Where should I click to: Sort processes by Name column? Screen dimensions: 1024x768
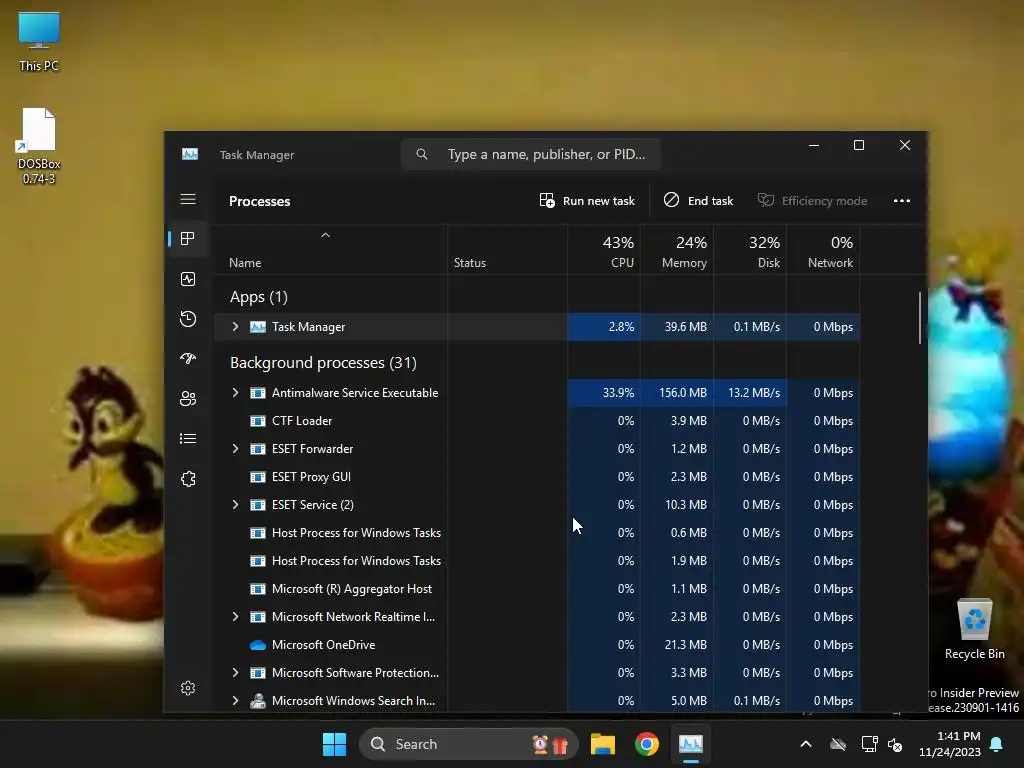pyautogui.click(x=245, y=263)
